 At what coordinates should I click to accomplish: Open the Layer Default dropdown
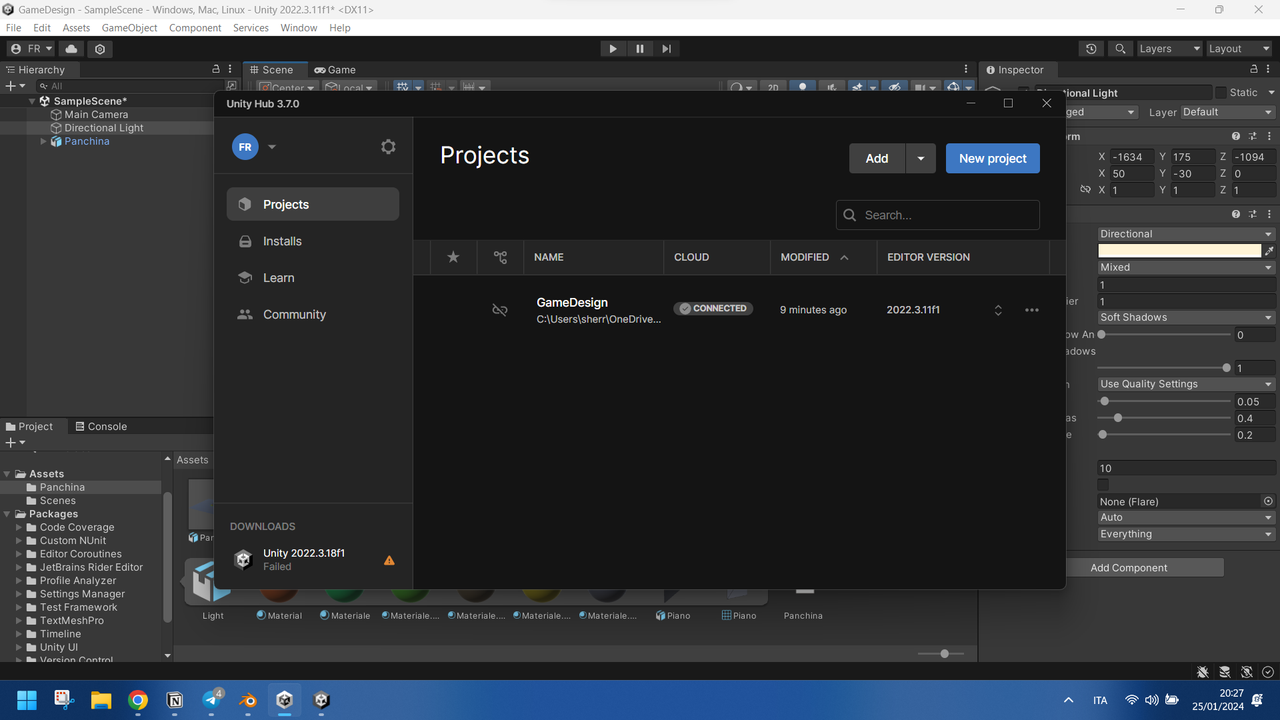pos(1228,112)
